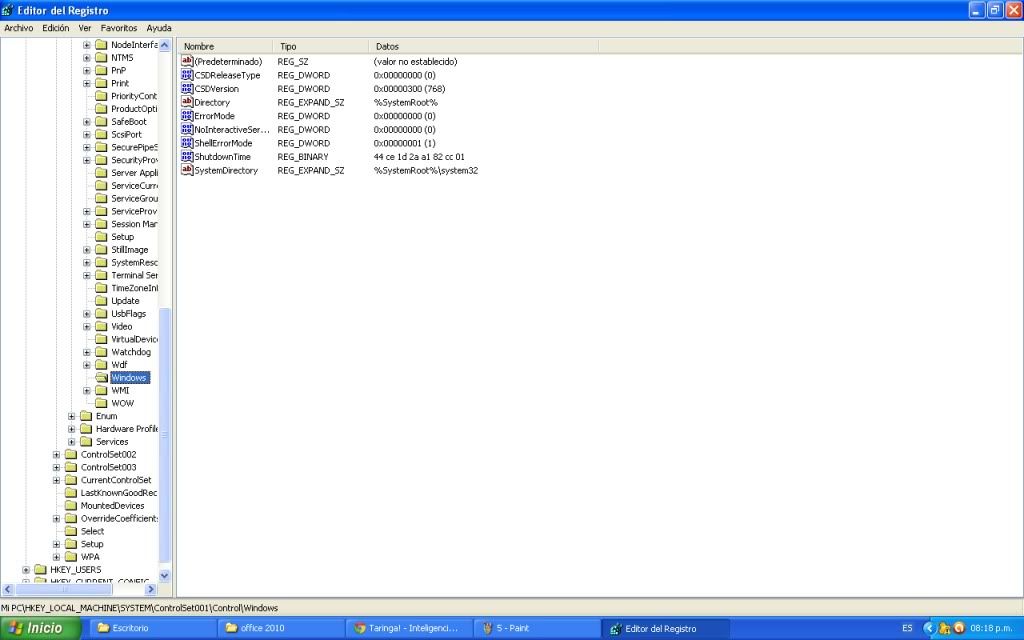Click the CSDReleaseType DWORD value icon

tap(187, 75)
